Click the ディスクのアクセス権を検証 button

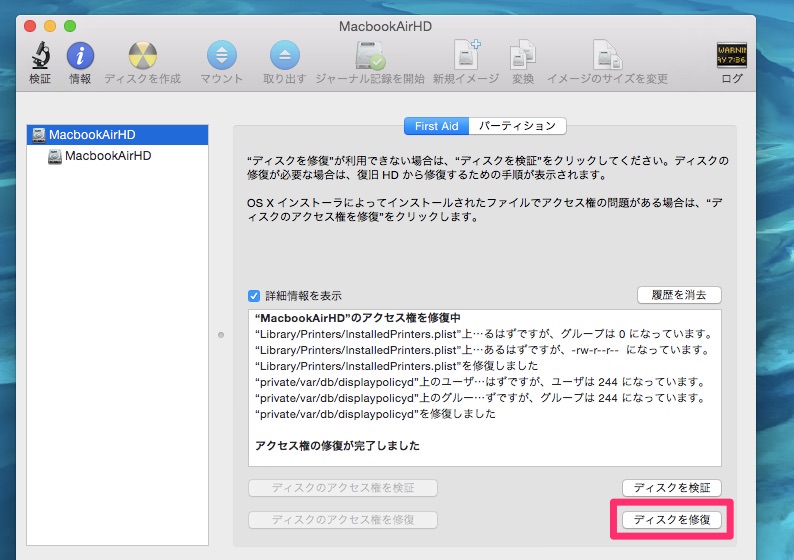coord(343,488)
